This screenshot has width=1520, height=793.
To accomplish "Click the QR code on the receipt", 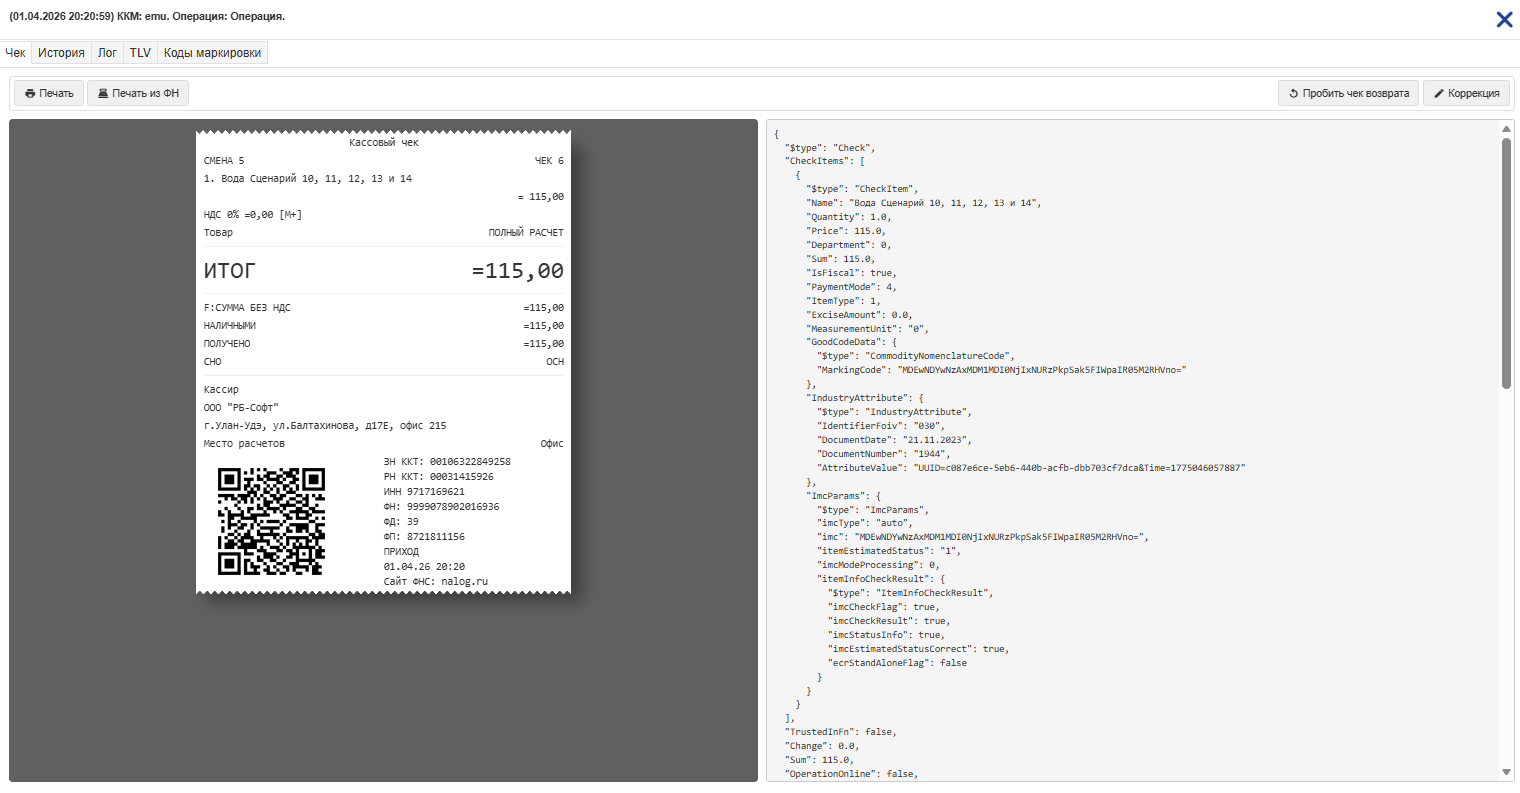I will tap(271, 521).
